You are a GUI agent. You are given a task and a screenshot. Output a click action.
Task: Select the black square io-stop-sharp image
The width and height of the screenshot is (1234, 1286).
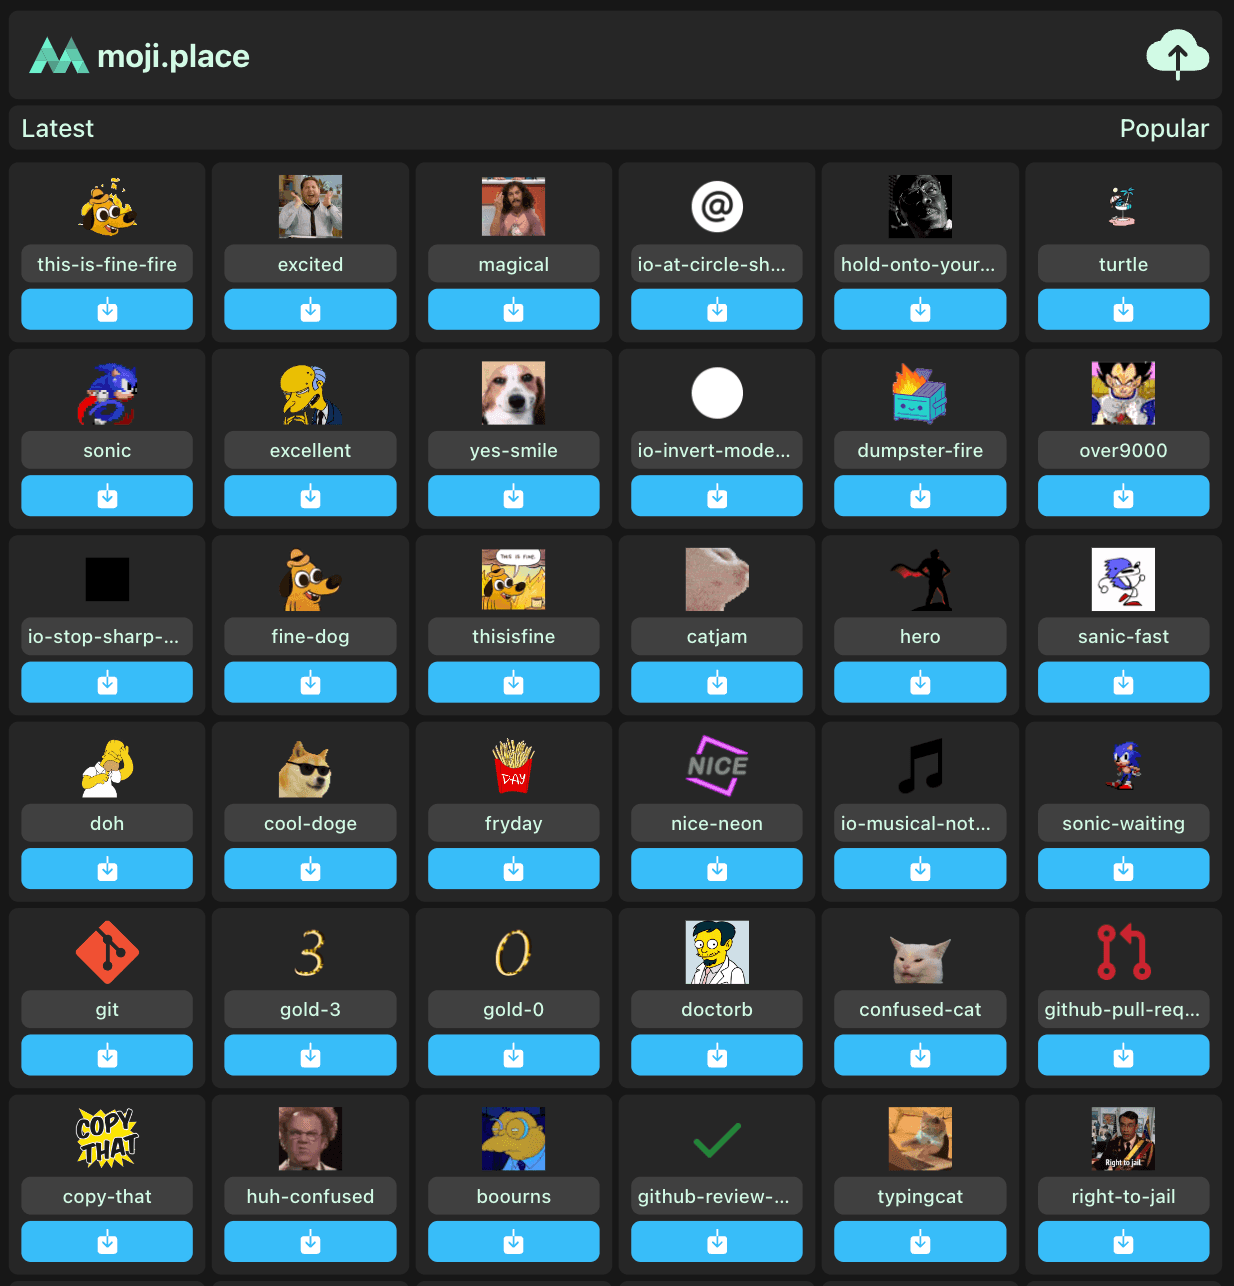(107, 579)
